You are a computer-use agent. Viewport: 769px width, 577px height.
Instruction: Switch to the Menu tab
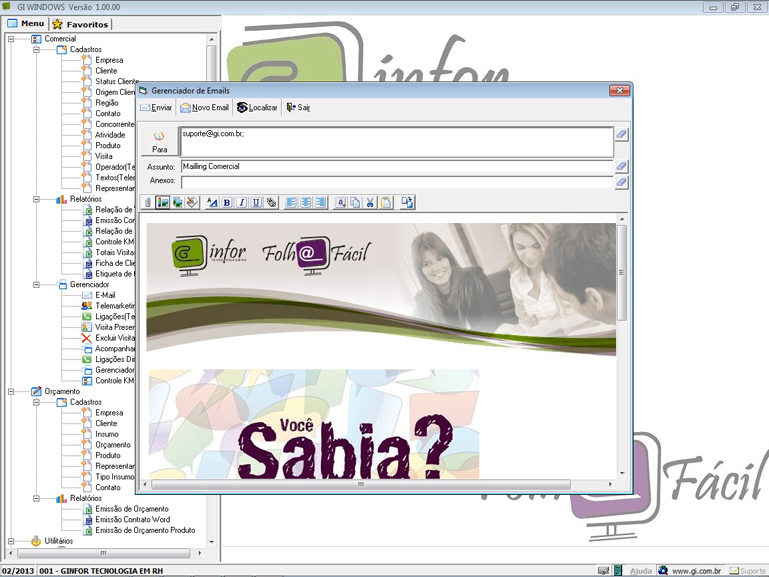26,24
